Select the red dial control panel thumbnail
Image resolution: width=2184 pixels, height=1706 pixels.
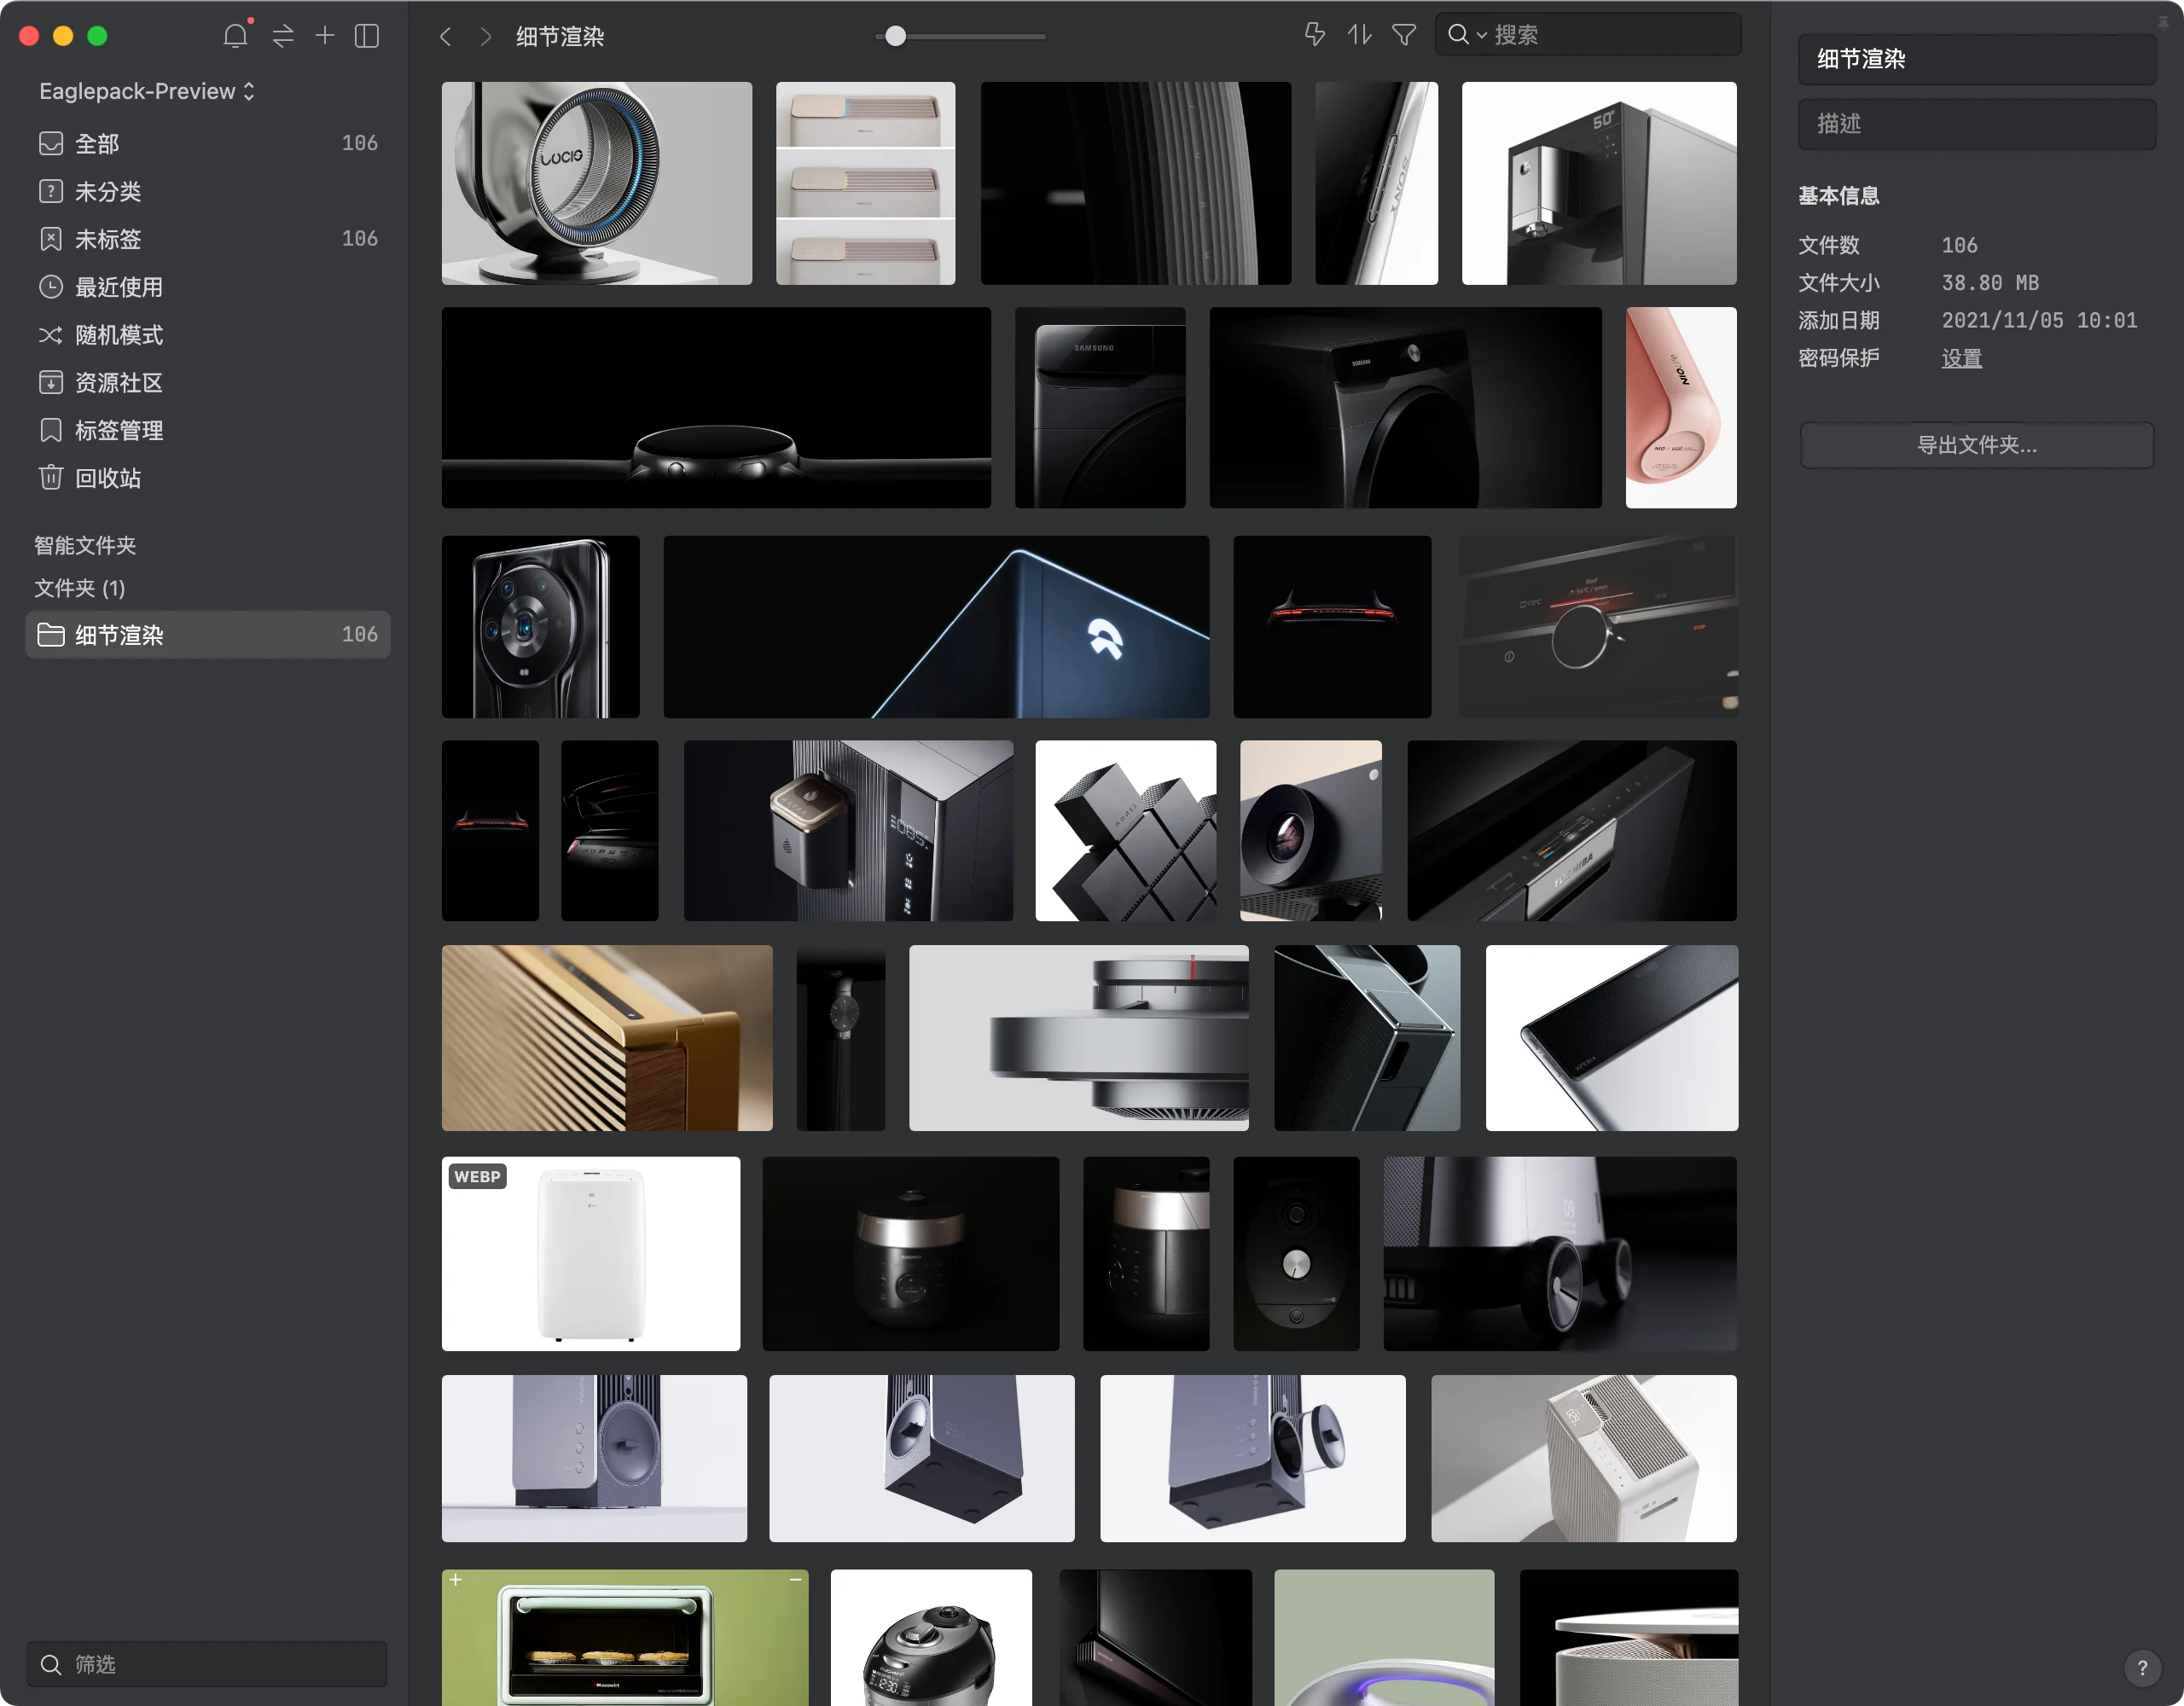coord(1598,627)
